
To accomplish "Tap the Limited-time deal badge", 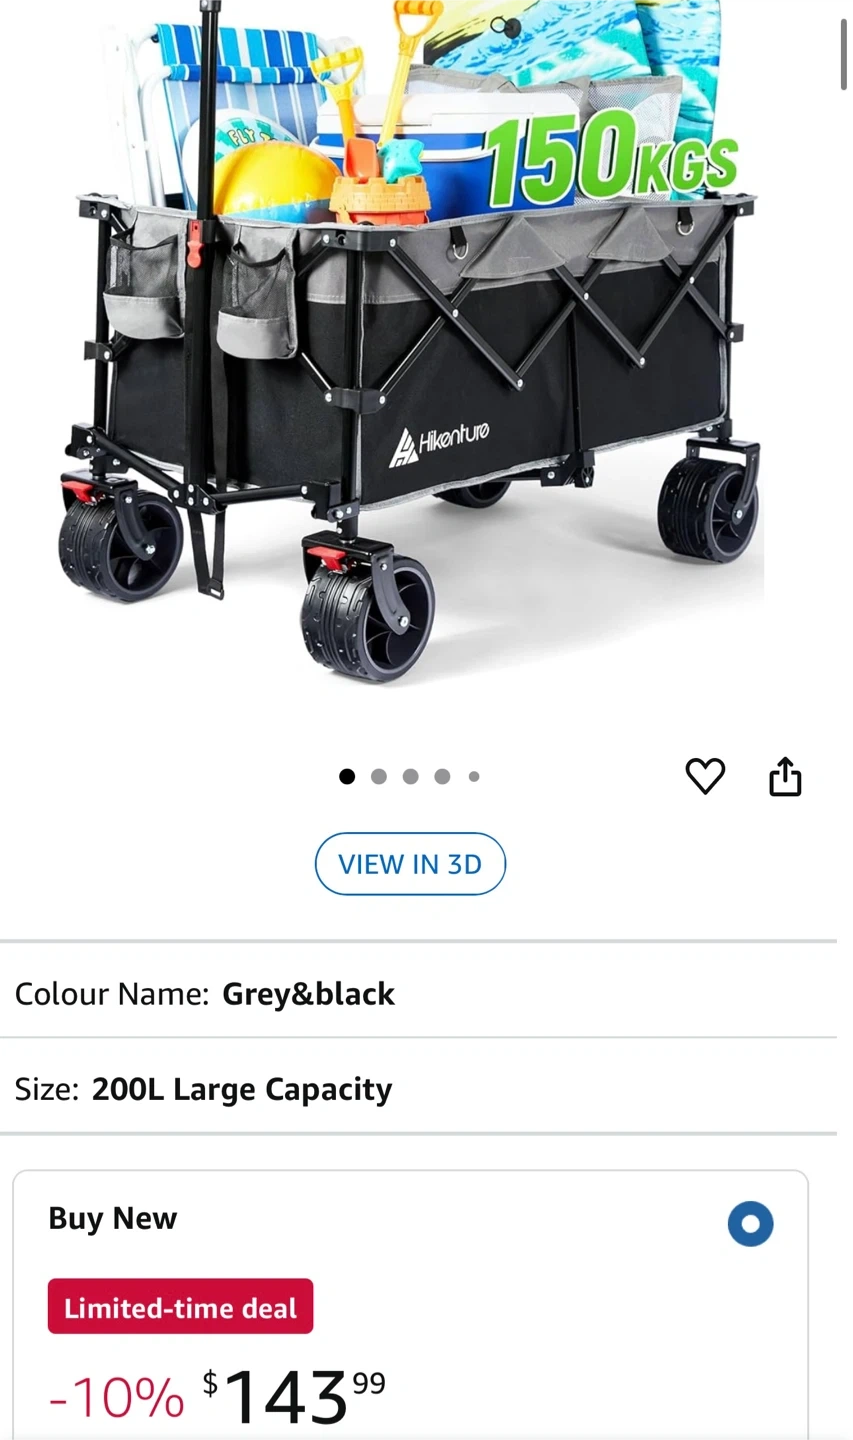I will tap(180, 1307).
